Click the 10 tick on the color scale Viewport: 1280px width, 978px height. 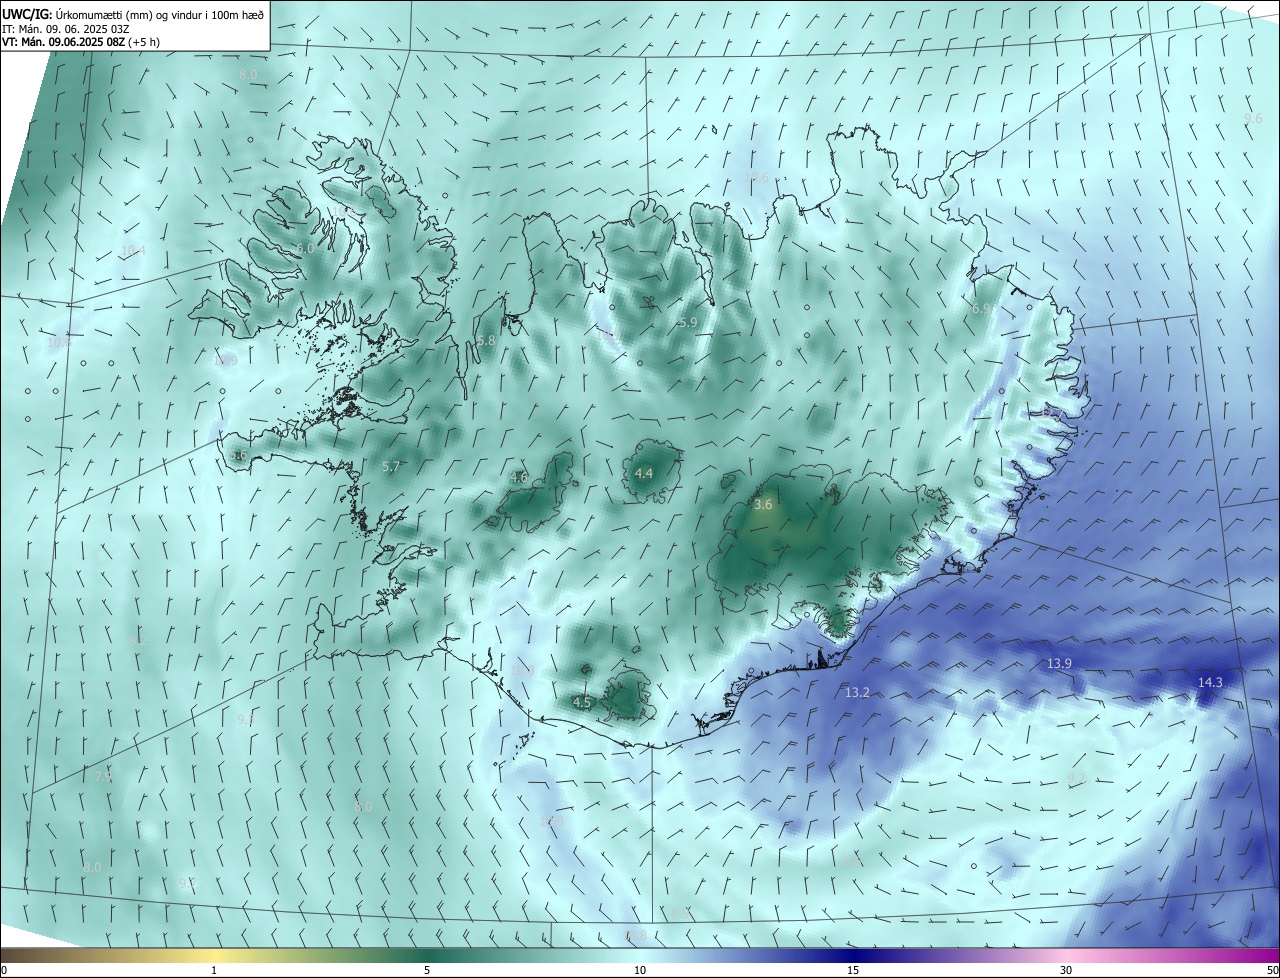[x=640, y=971]
